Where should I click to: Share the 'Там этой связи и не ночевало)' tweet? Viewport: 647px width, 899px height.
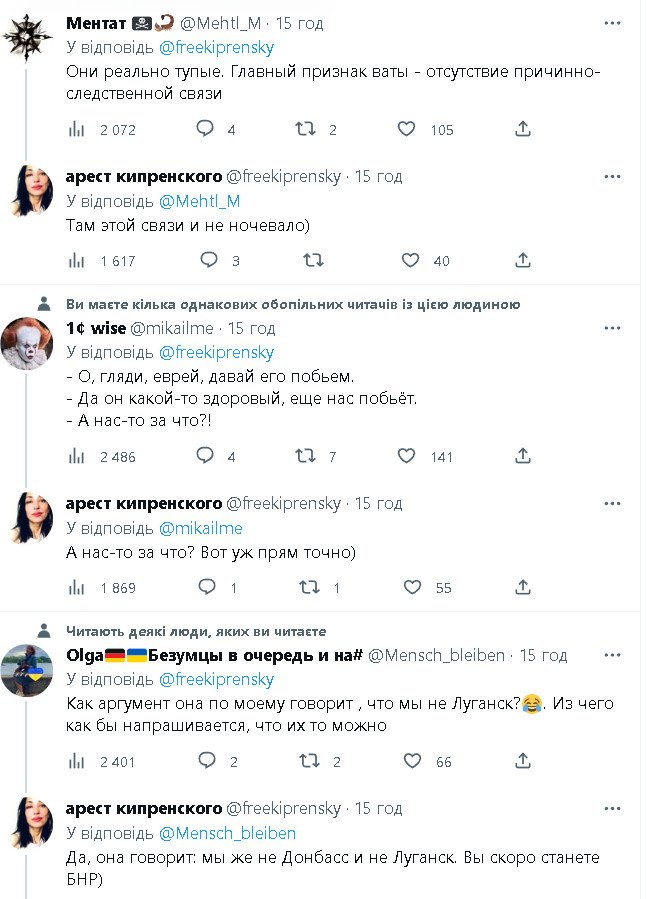(x=522, y=260)
